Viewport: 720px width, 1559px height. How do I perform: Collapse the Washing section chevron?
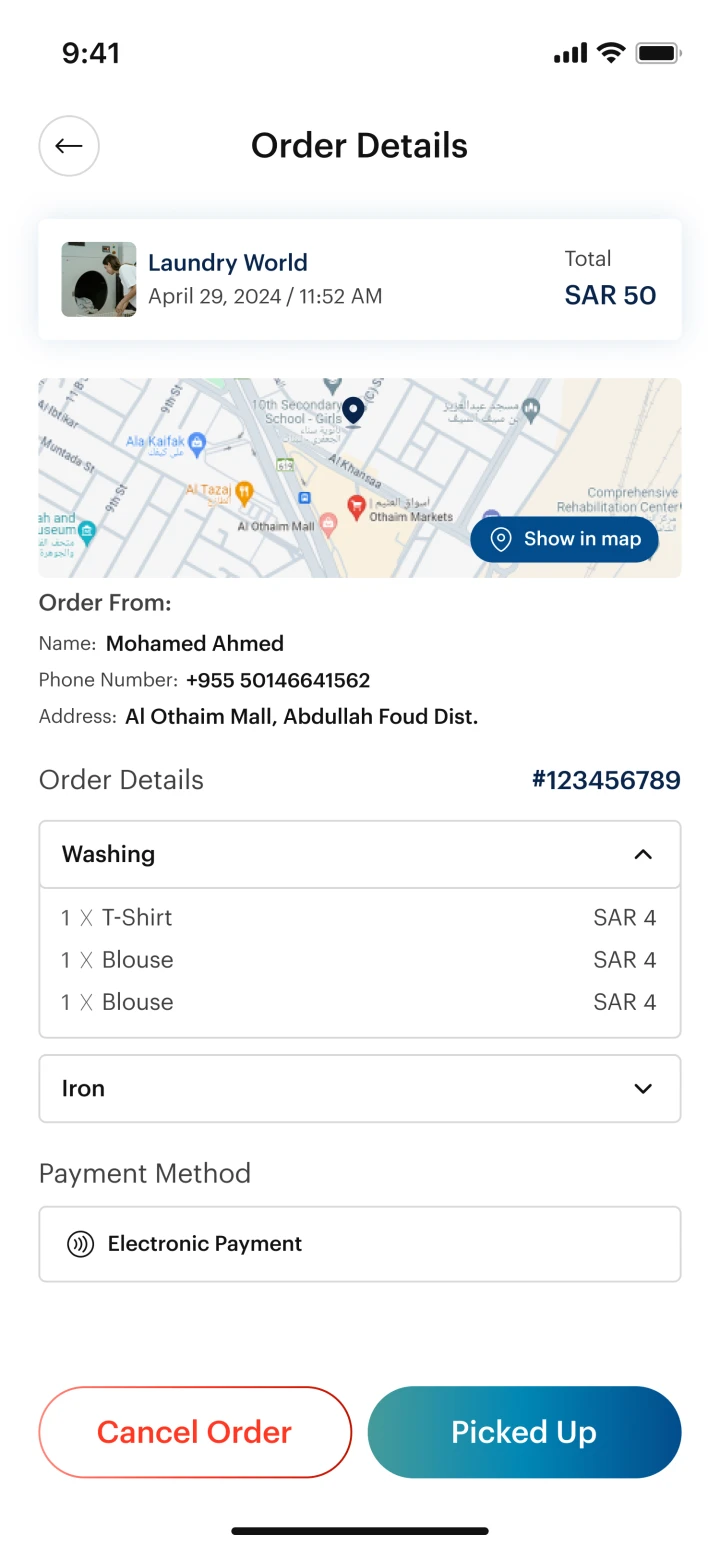tap(643, 854)
